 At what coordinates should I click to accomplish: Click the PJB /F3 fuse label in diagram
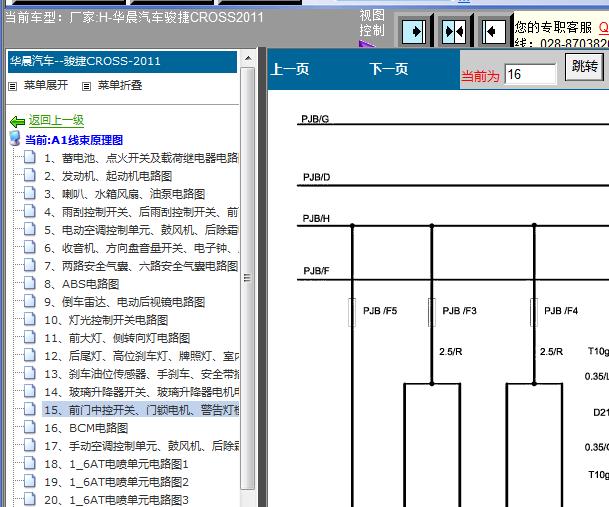click(x=459, y=311)
